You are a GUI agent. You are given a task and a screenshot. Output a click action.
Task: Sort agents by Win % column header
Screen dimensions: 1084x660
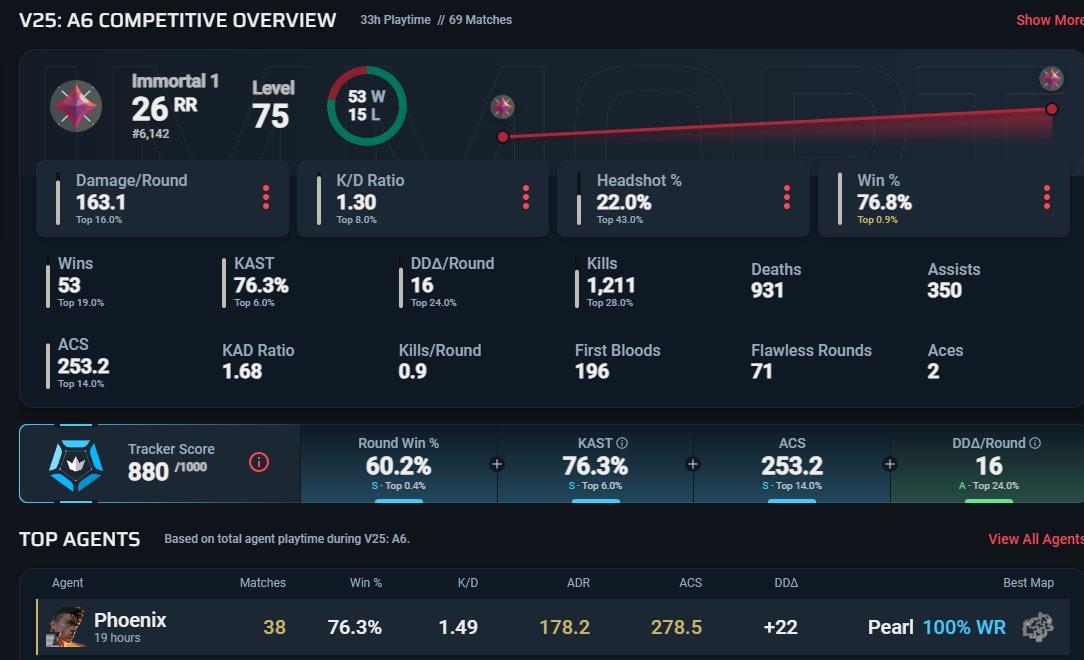(366, 583)
